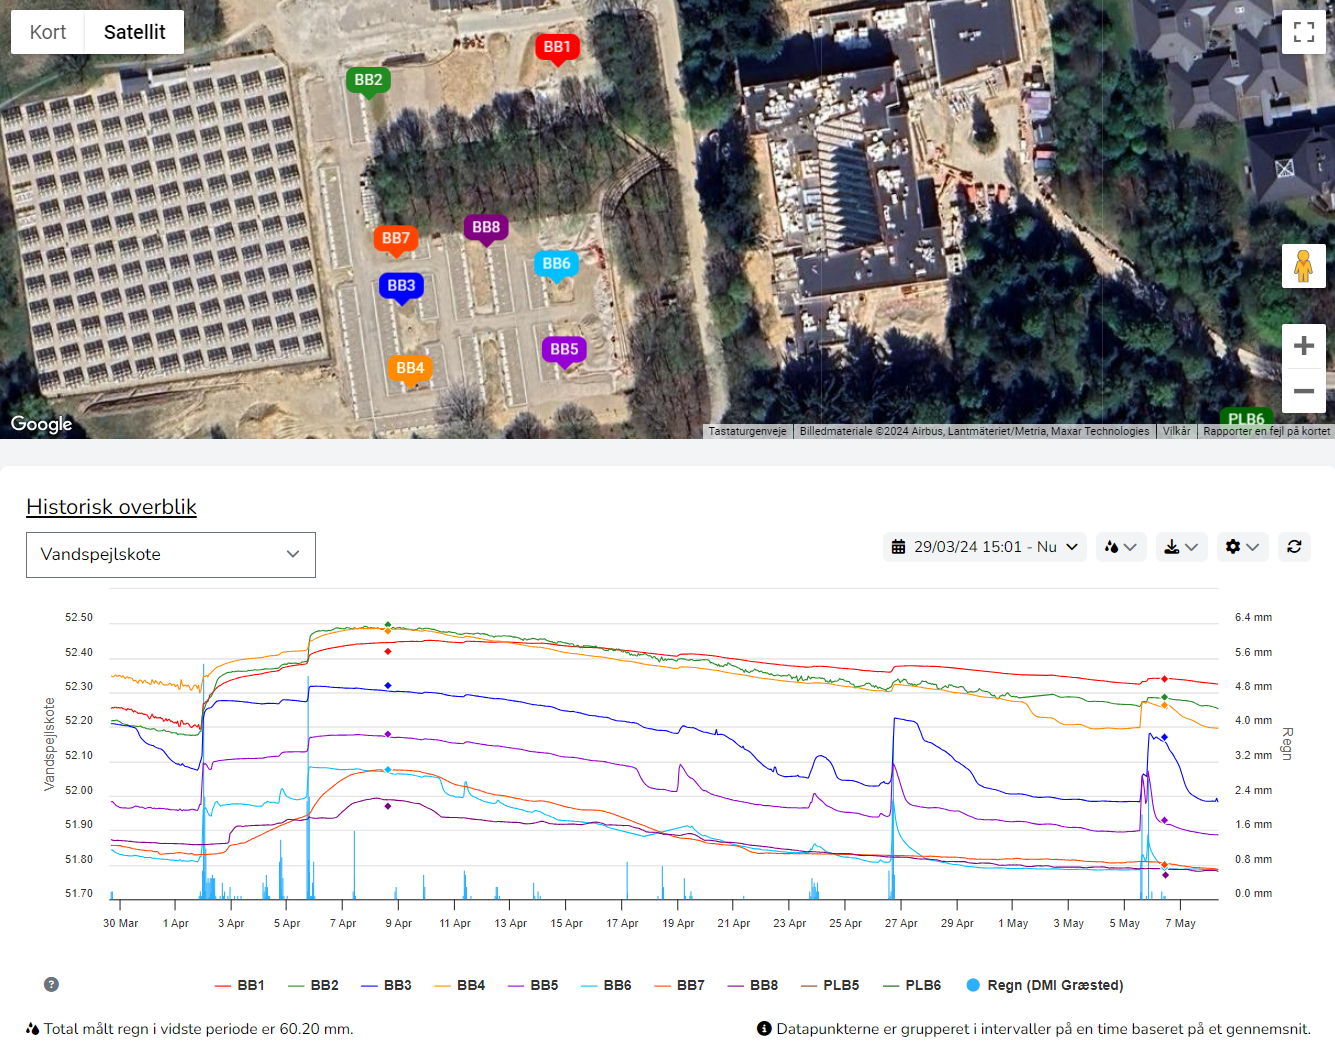The width and height of the screenshot is (1335, 1049).
Task: Click the BB2 green map marker
Action: click(x=368, y=81)
